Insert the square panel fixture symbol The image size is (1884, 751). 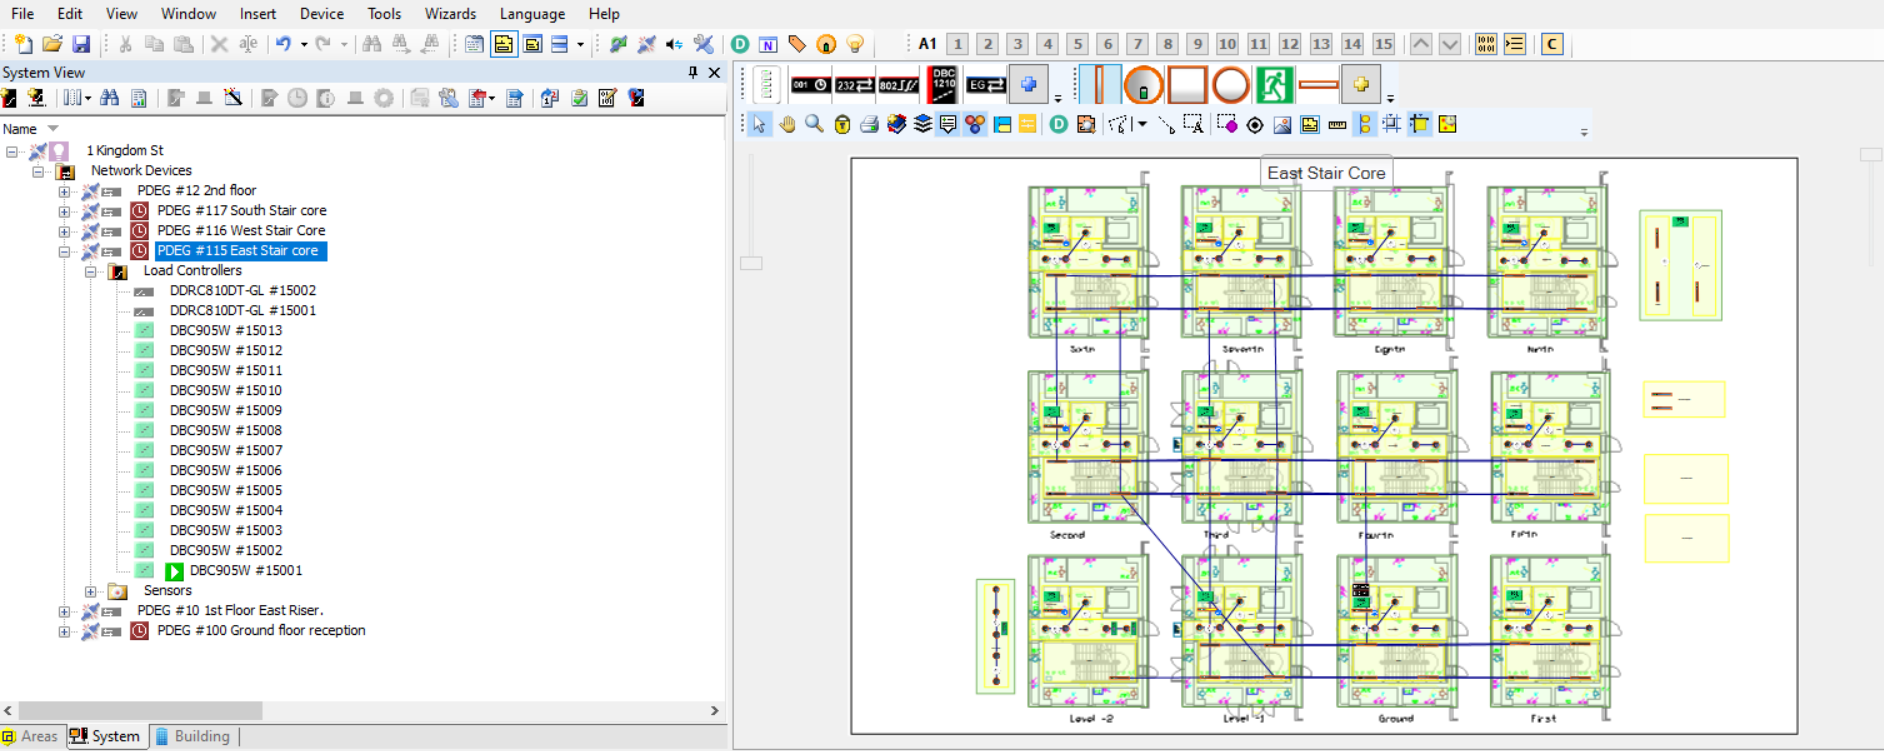(x=1186, y=85)
